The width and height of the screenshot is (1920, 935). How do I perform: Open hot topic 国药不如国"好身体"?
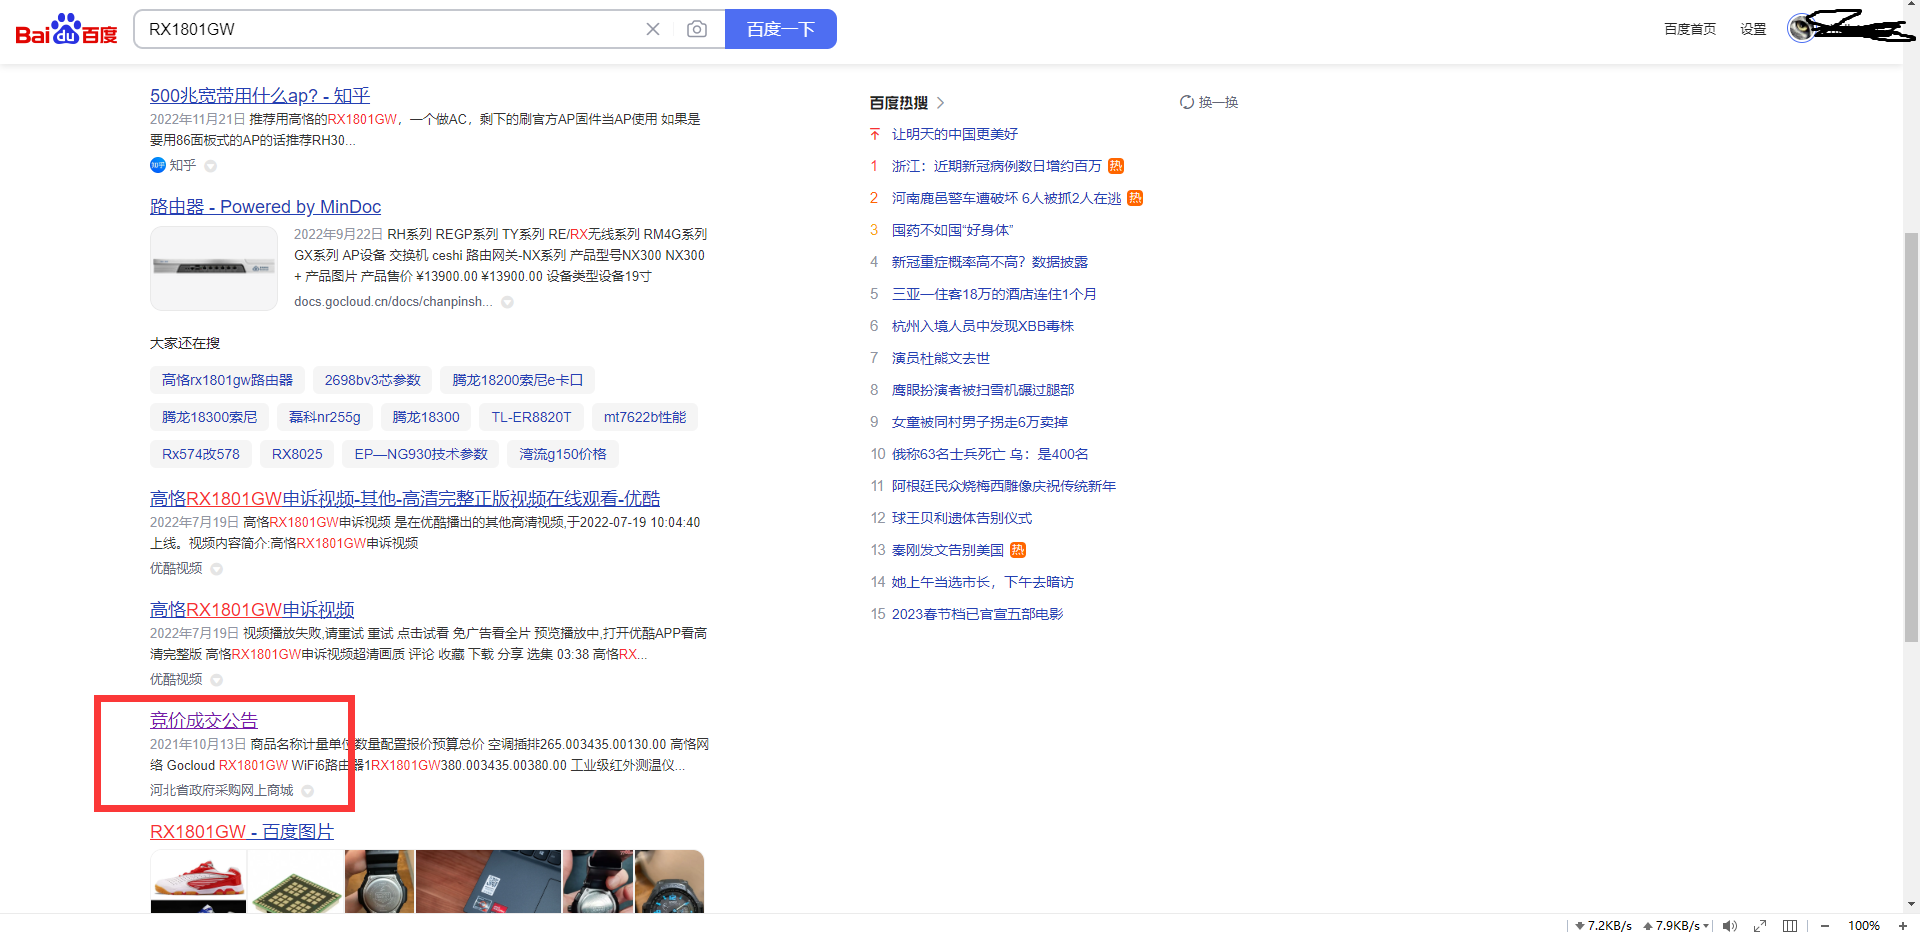click(953, 230)
